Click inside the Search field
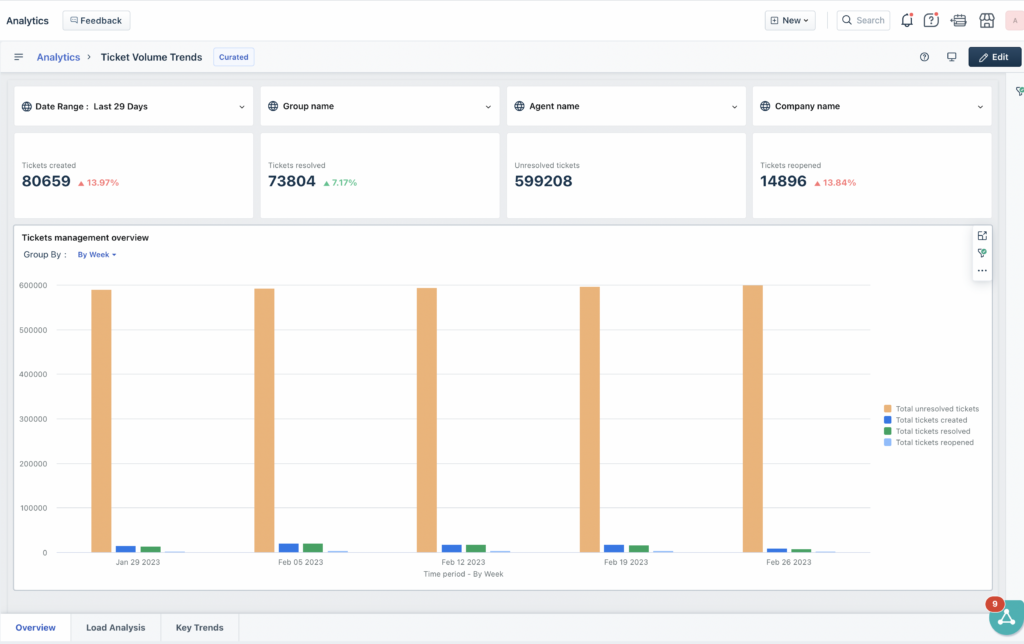Viewport: 1024px width, 644px height. [x=863, y=20]
